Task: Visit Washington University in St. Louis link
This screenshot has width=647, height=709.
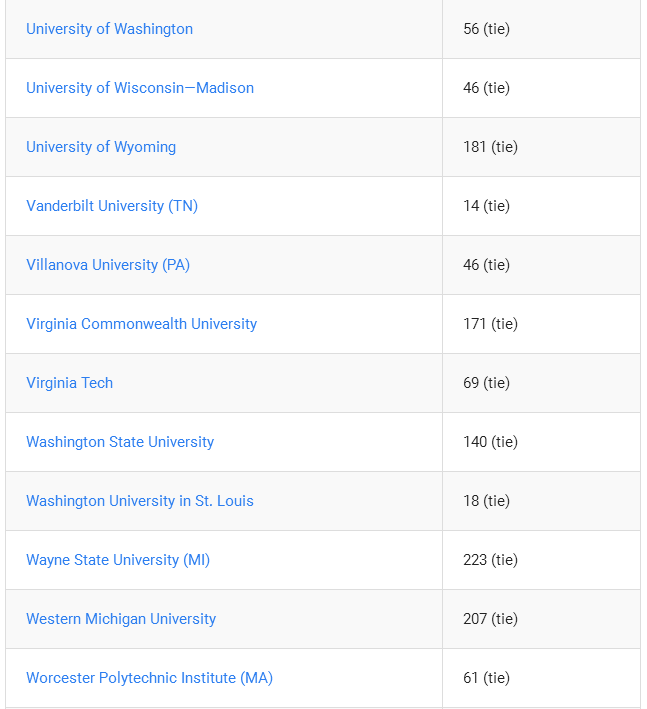Action: (140, 501)
